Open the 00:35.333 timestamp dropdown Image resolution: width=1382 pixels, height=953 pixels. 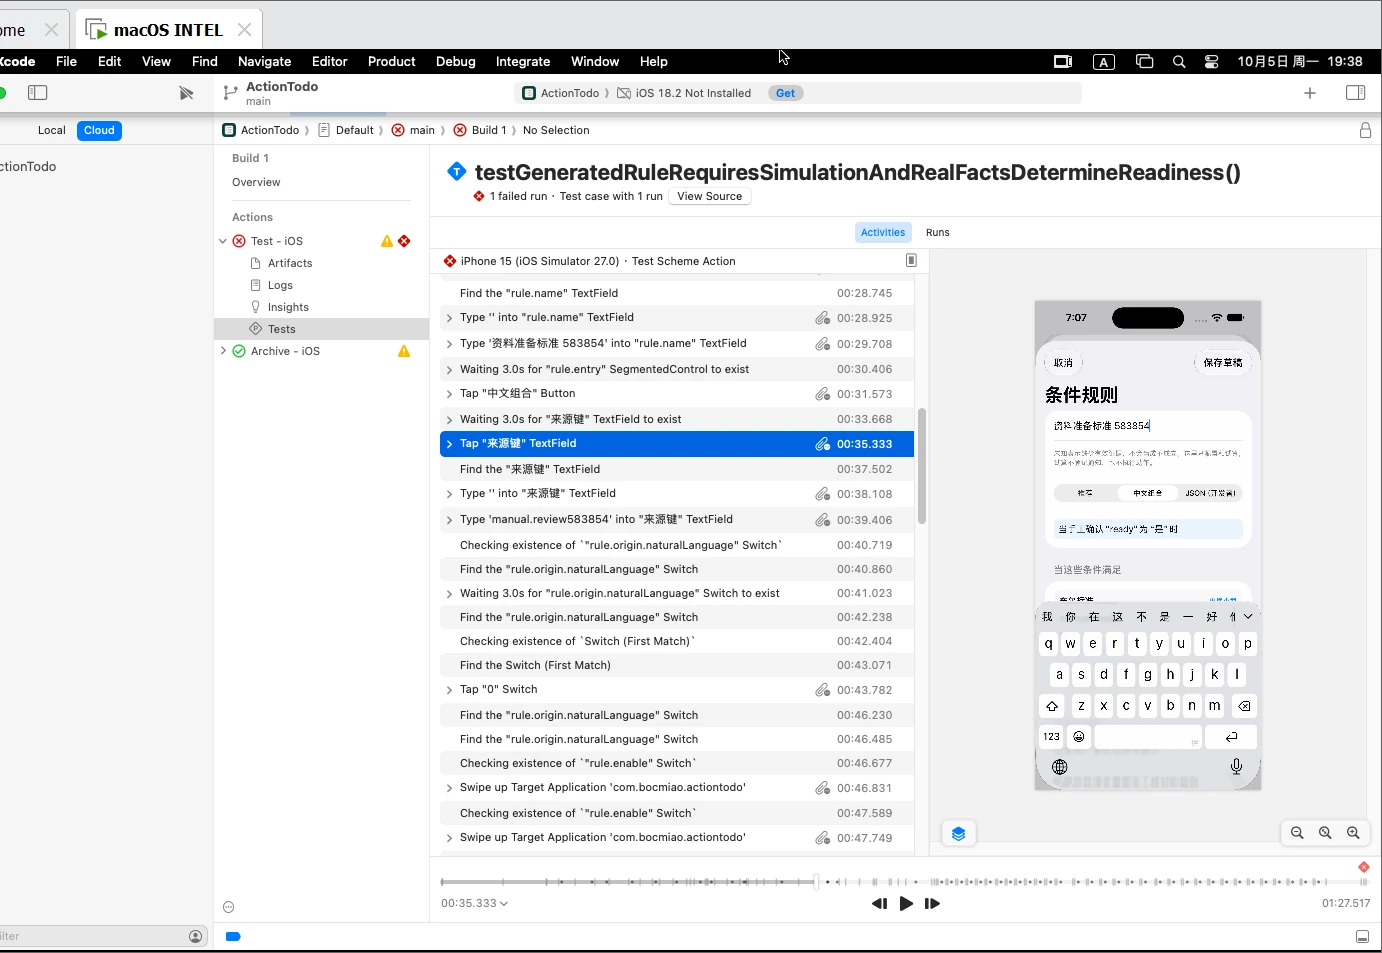[475, 903]
